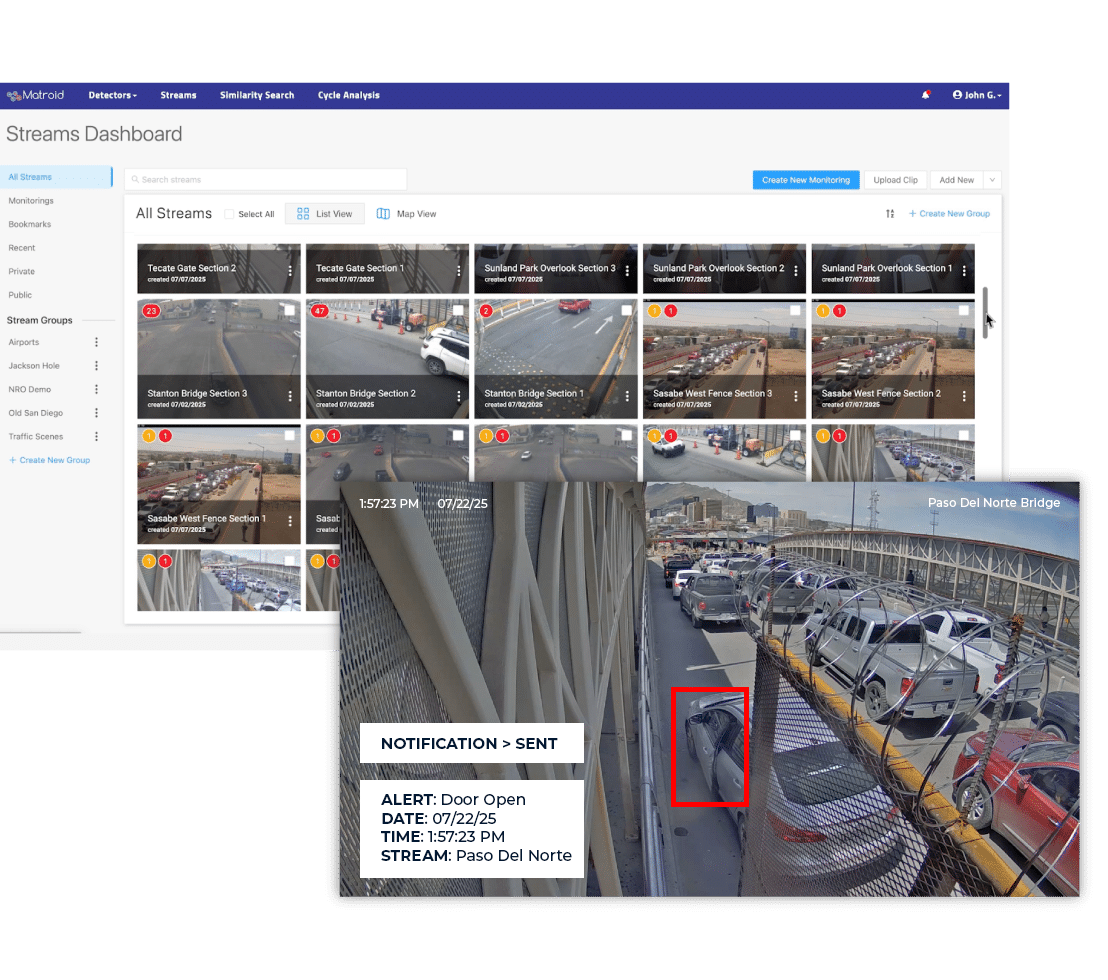Viewport: 1108px width, 980px height.
Task: Open the options menu for Traffic Scenes group
Action: (96, 437)
